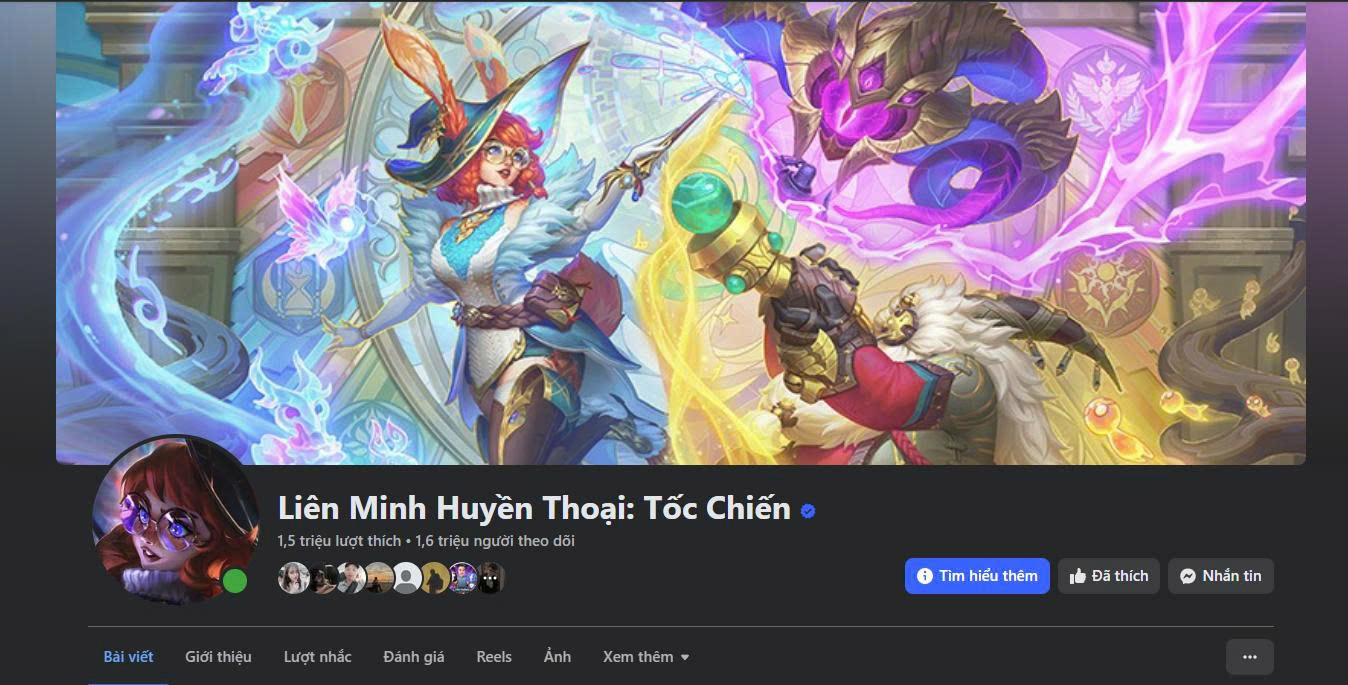
Task: Toggle the Đã thích like button
Action: (x=1109, y=576)
